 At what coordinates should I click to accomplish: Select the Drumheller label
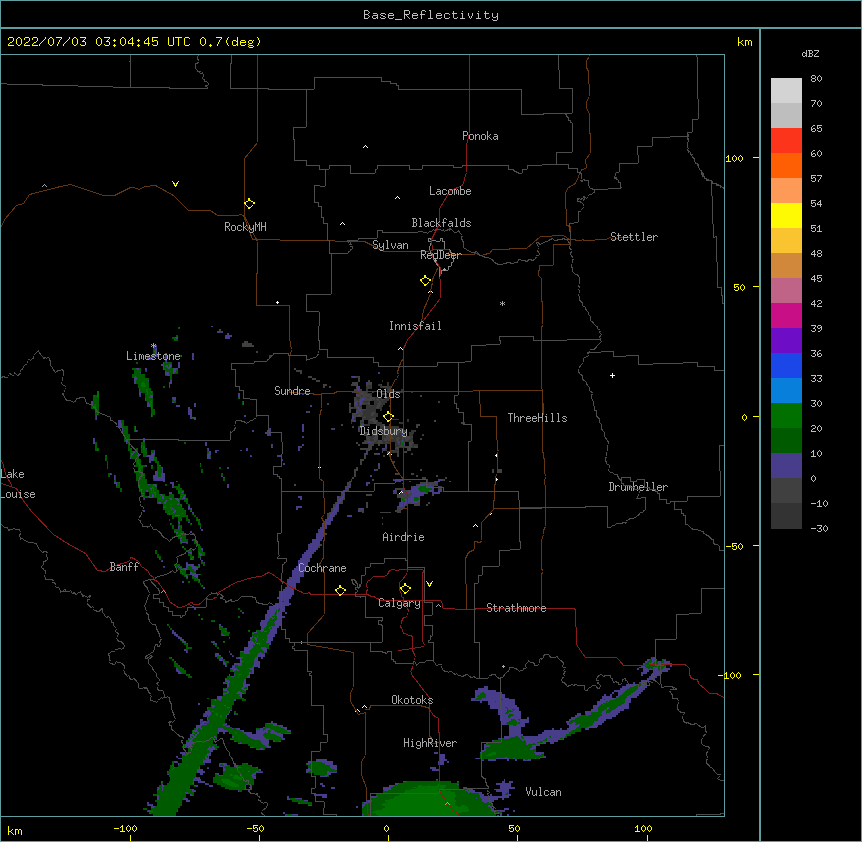pyautogui.click(x=638, y=487)
